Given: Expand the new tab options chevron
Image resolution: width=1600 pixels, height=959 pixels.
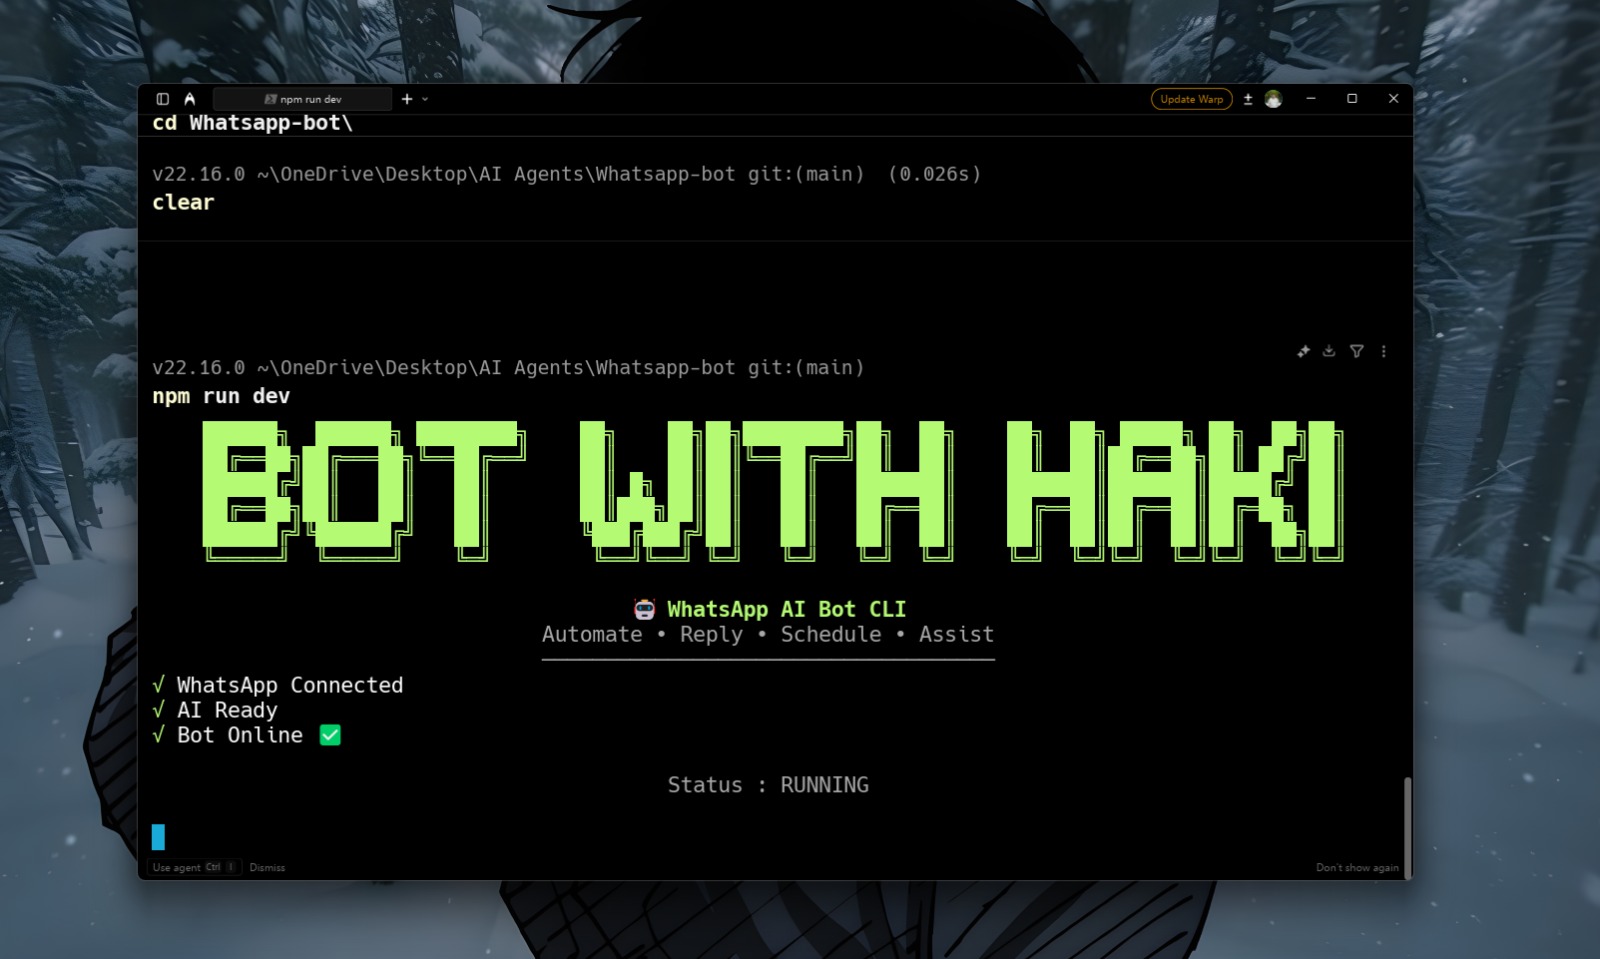Looking at the screenshot, I should [x=425, y=99].
